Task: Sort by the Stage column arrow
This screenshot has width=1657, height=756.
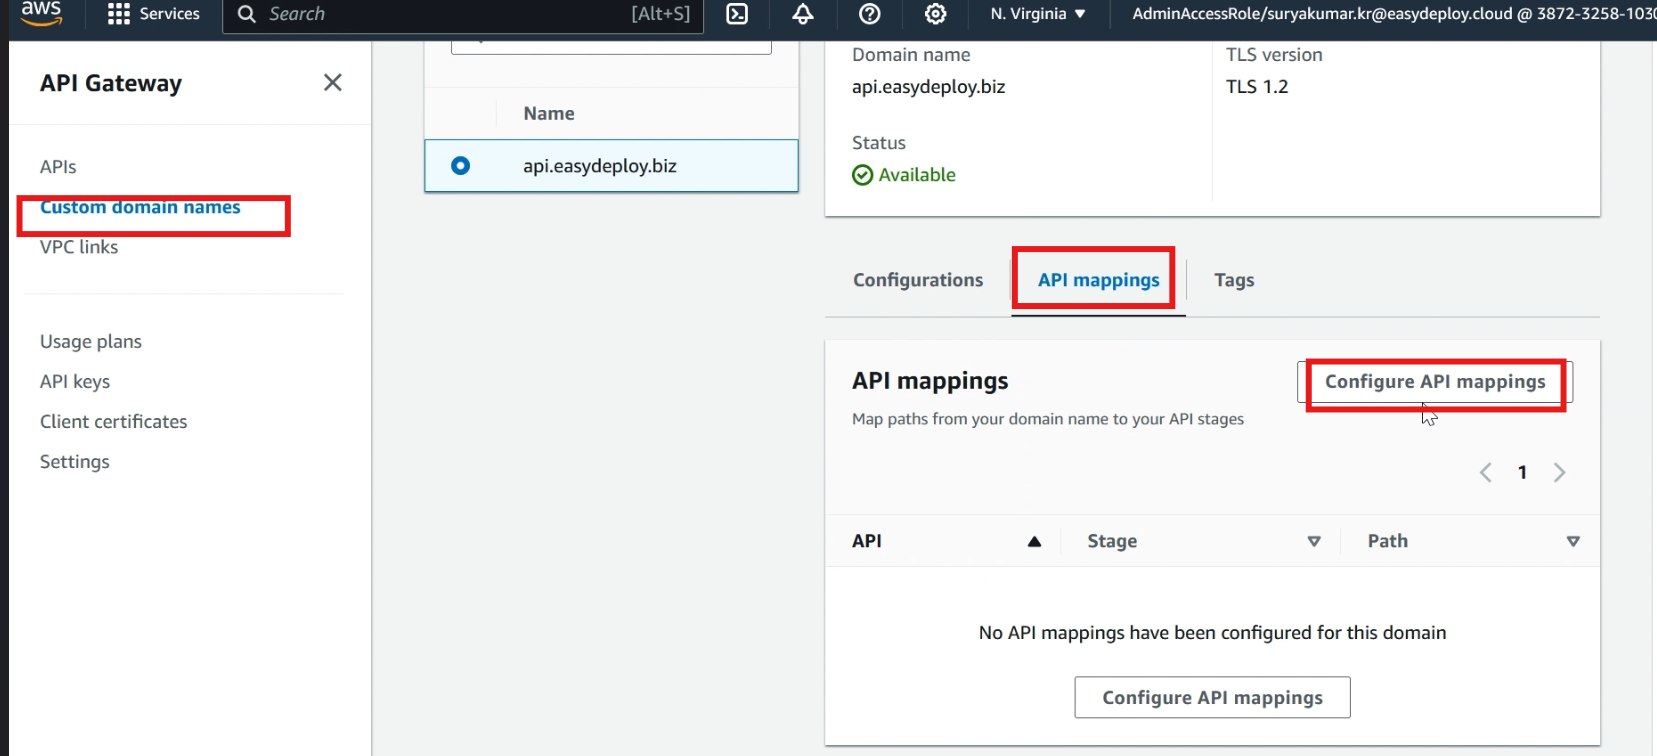Action: 1314,542
